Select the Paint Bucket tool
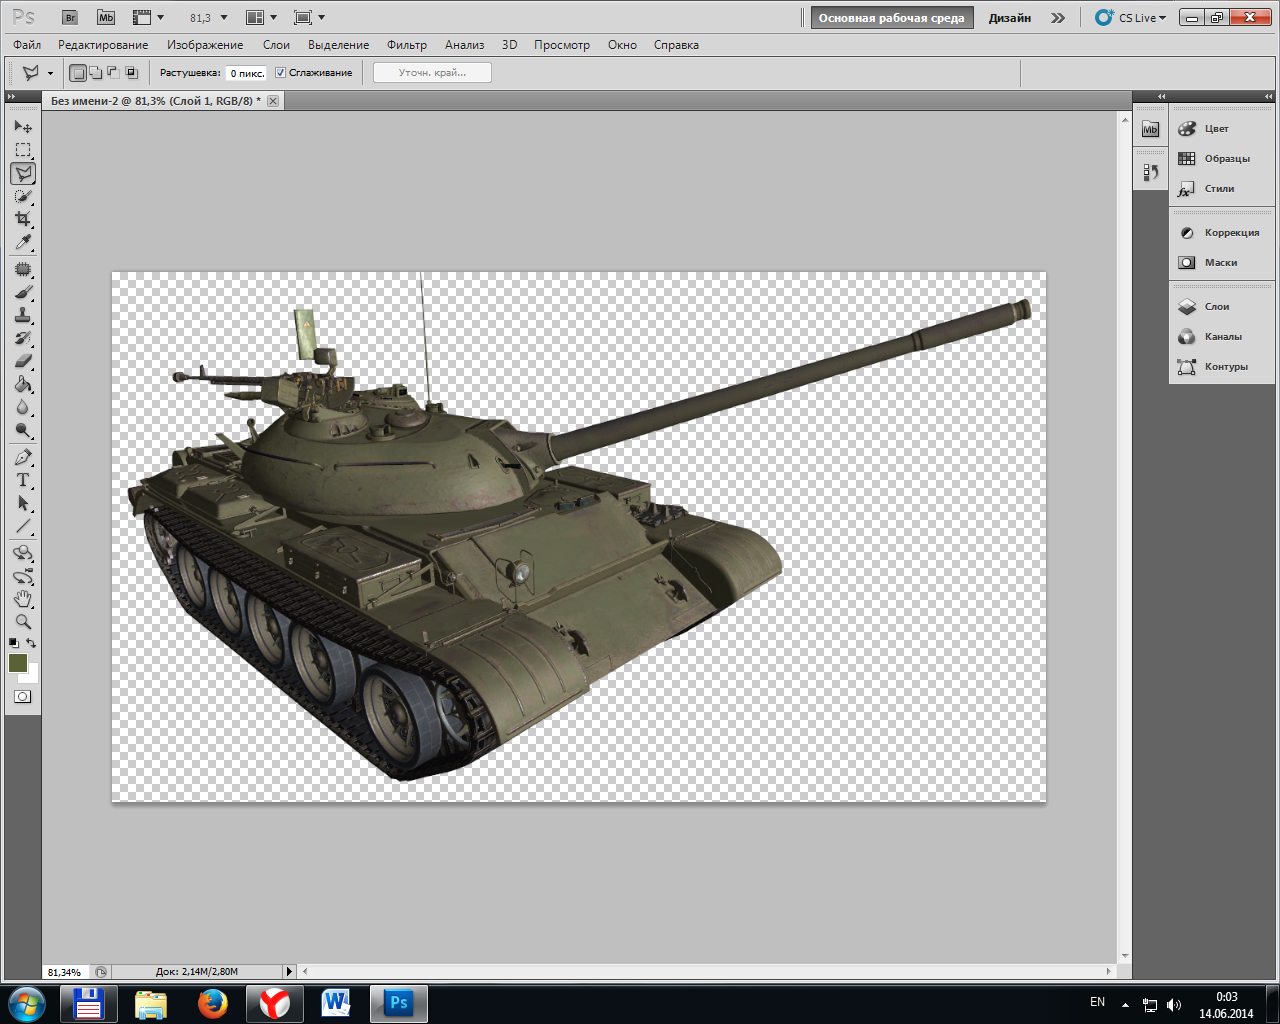The width and height of the screenshot is (1280, 1024). coord(23,385)
